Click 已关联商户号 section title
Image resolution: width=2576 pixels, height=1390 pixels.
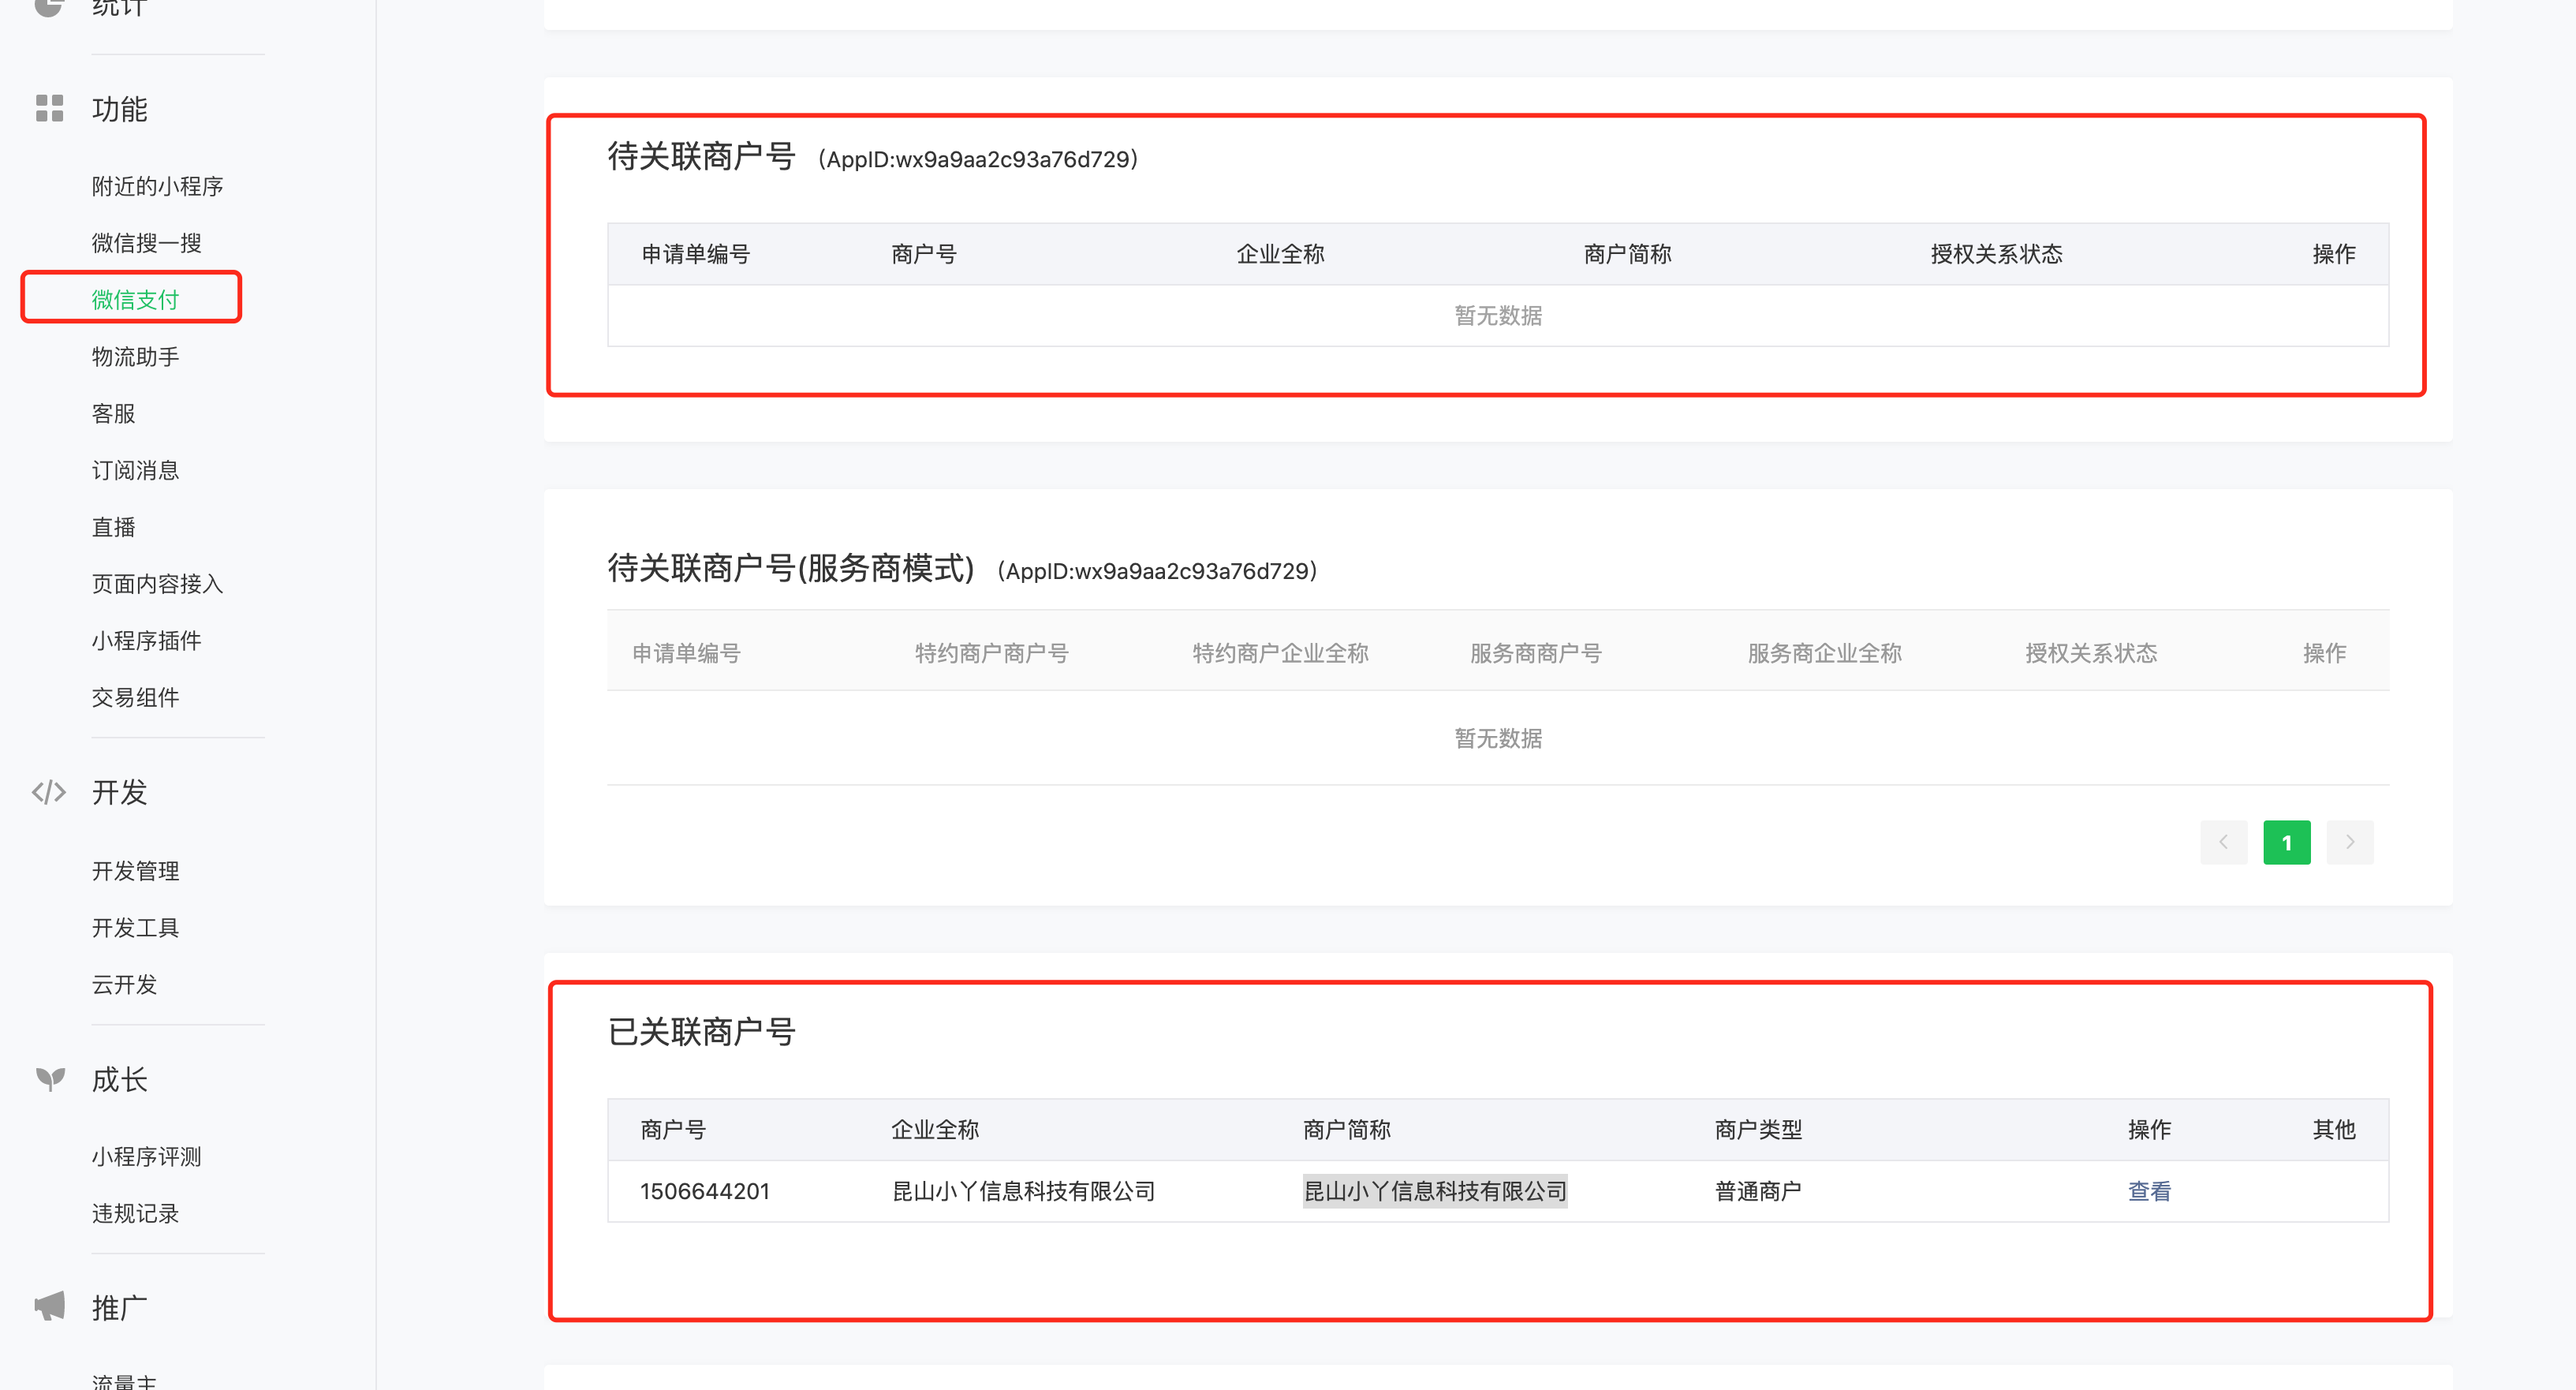(x=701, y=1031)
